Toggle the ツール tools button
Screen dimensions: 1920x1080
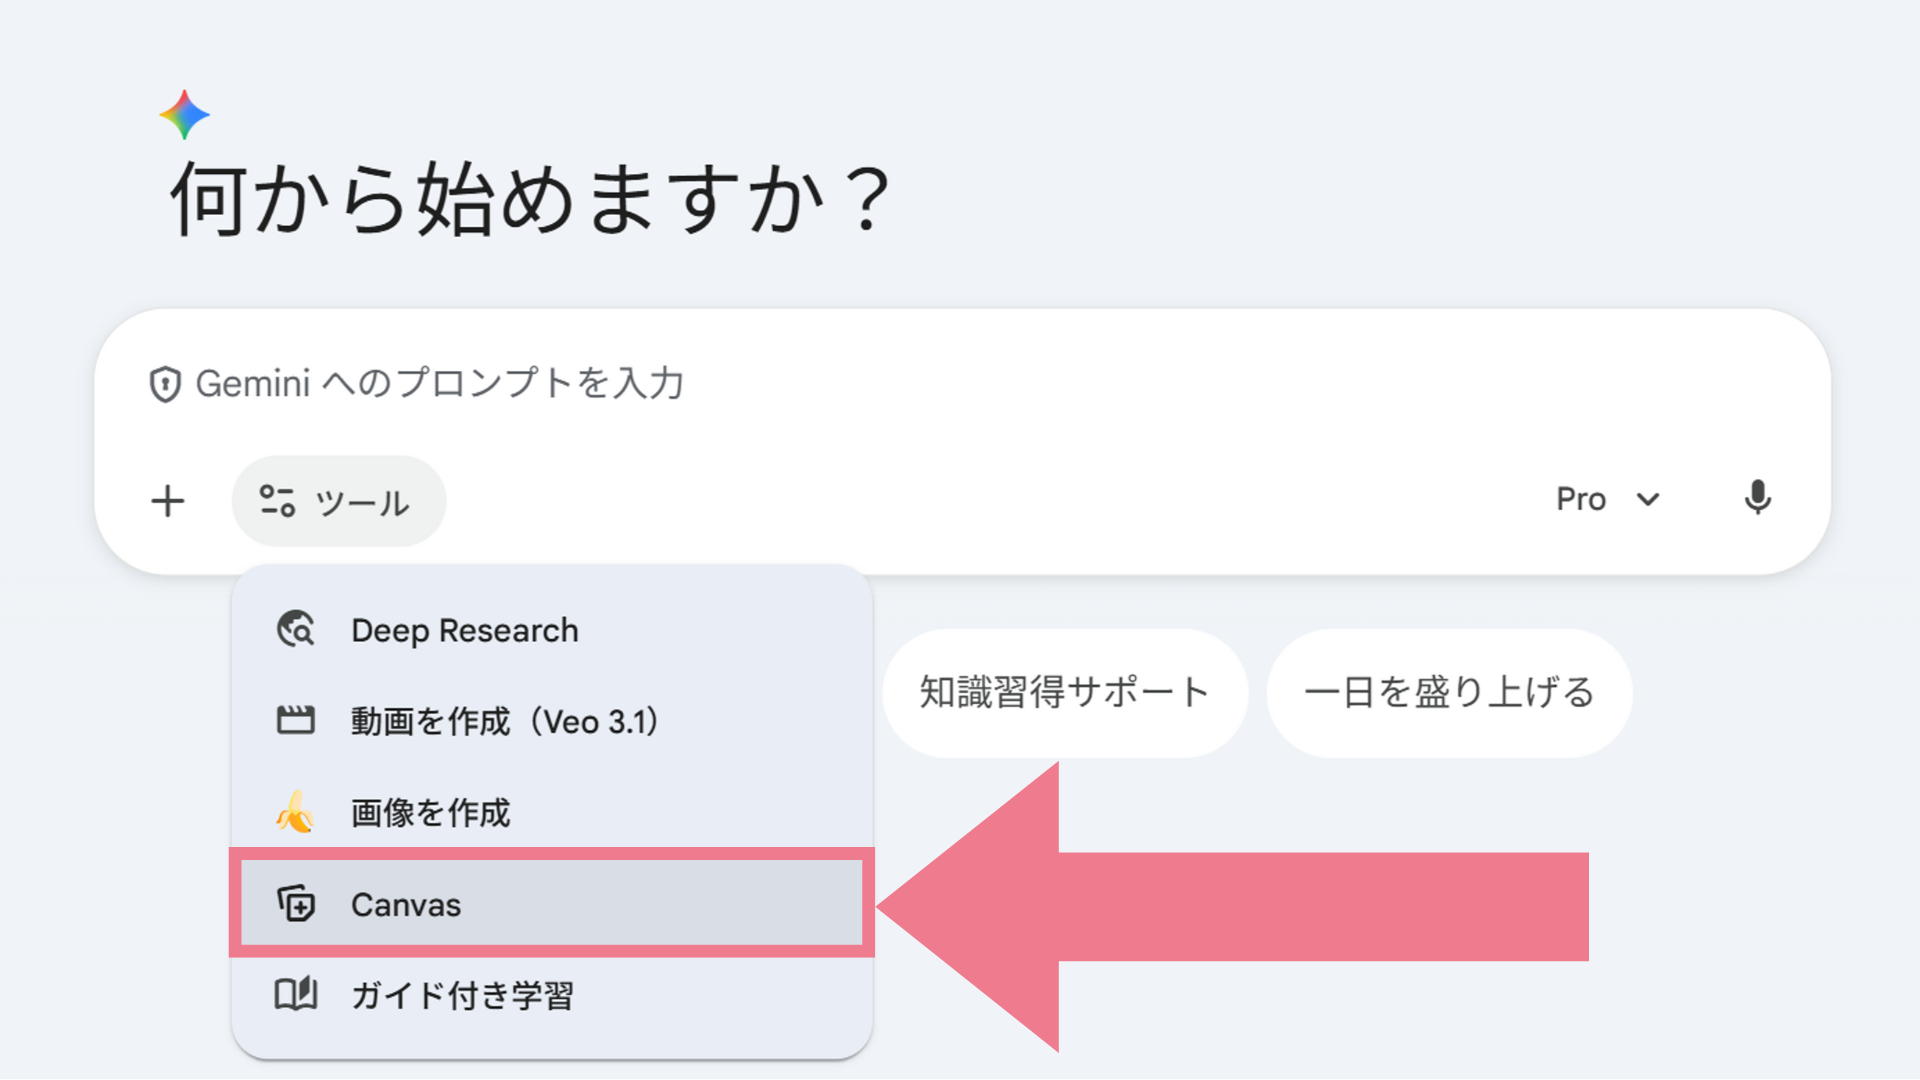click(x=338, y=501)
